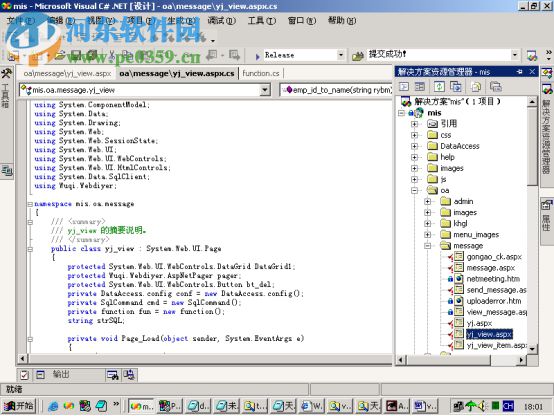Select the menu_images folder
Screen dimensions: 554x416
click(476, 235)
